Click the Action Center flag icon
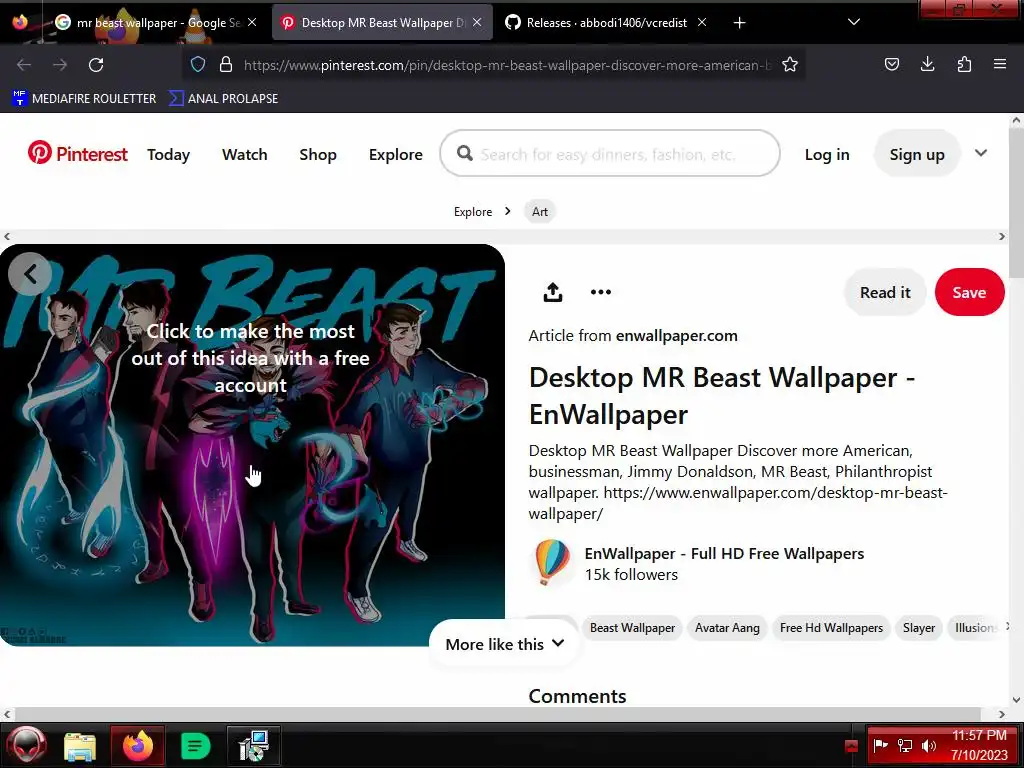Screen dimensions: 1024x768 tap(880, 745)
